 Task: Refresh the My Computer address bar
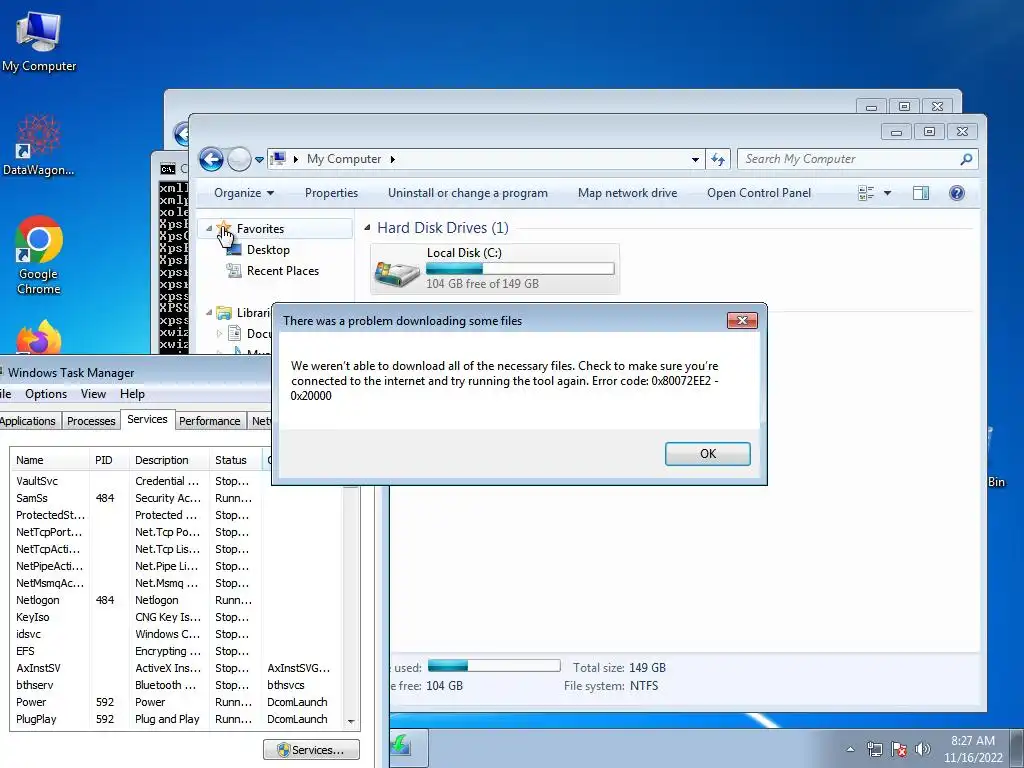[718, 159]
